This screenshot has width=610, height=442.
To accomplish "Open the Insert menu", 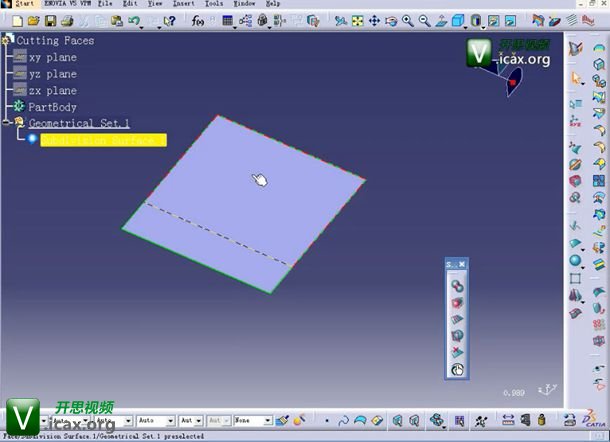I will click(183, 4).
